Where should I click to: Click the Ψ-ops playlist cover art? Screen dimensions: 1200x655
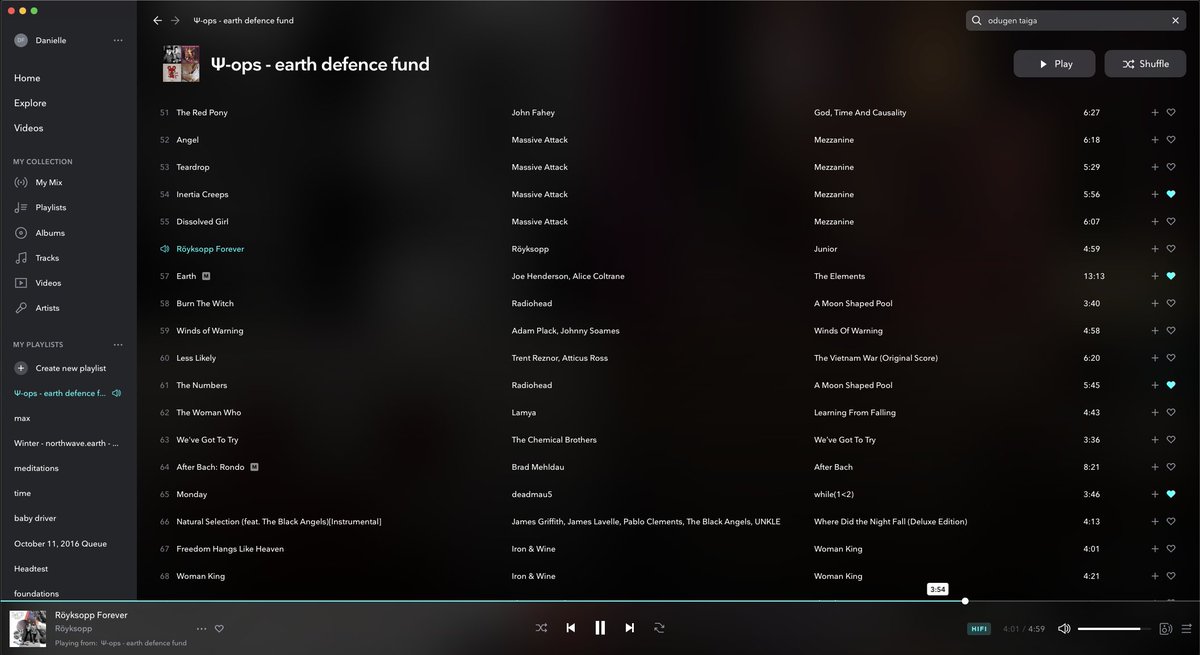tap(181, 64)
